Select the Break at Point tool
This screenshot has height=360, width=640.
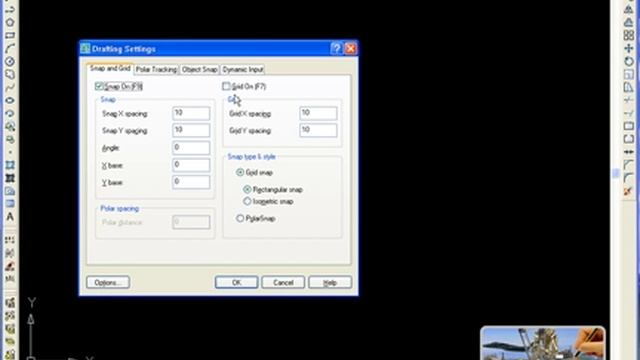click(629, 127)
